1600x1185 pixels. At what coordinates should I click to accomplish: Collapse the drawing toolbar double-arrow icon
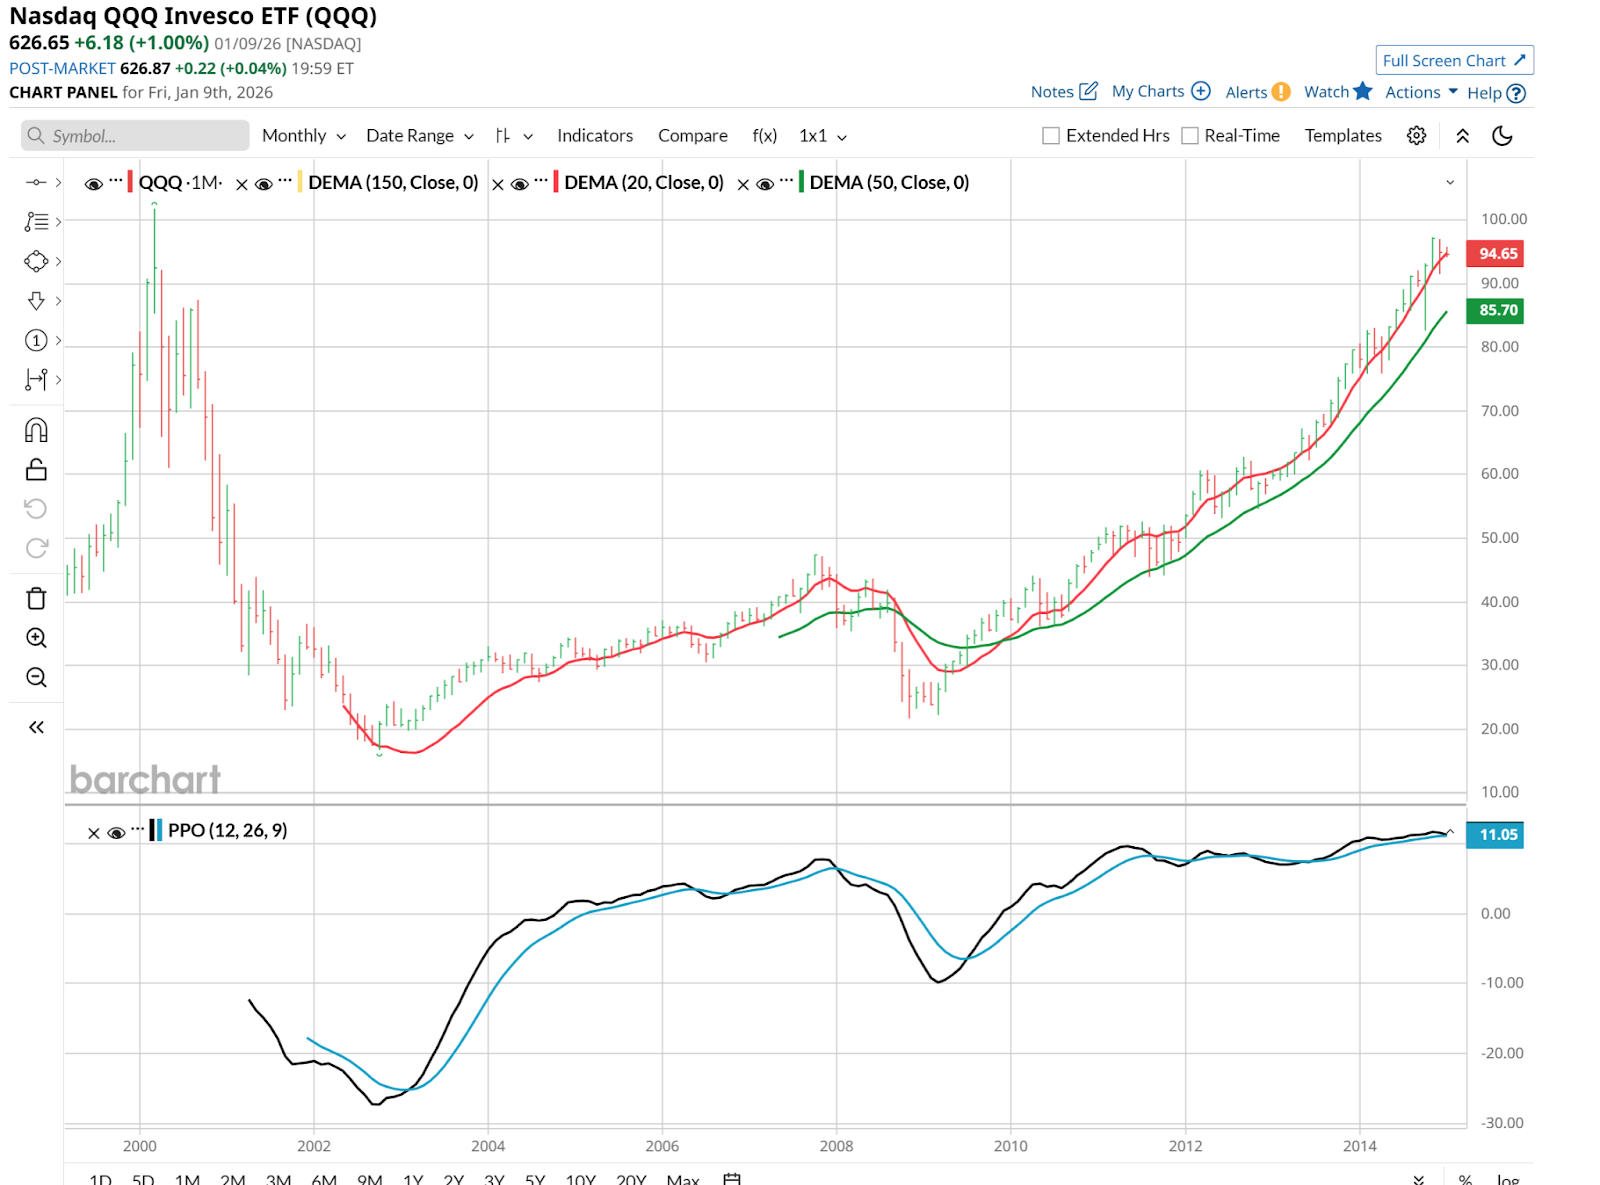click(x=36, y=727)
